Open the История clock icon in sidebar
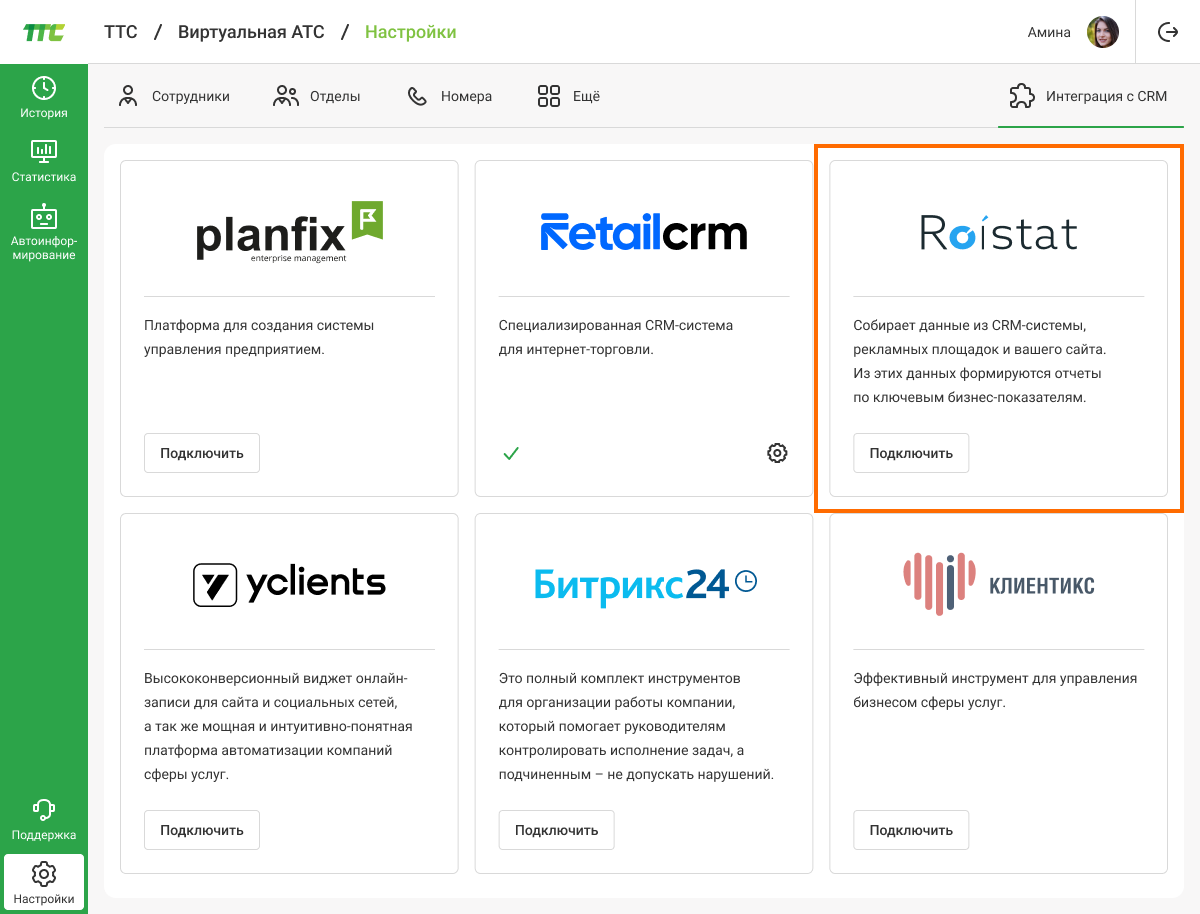Viewport: 1200px width, 914px height. (44, 88)
